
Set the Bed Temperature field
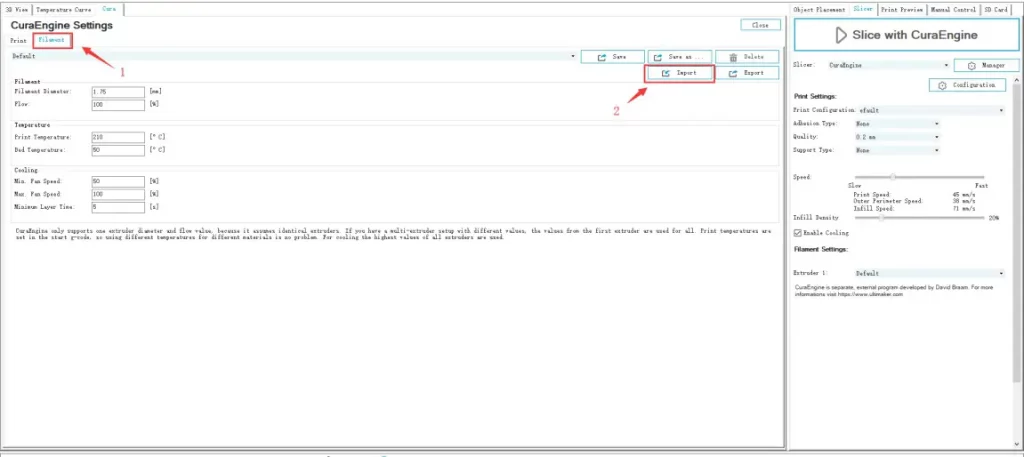[118, 150]
